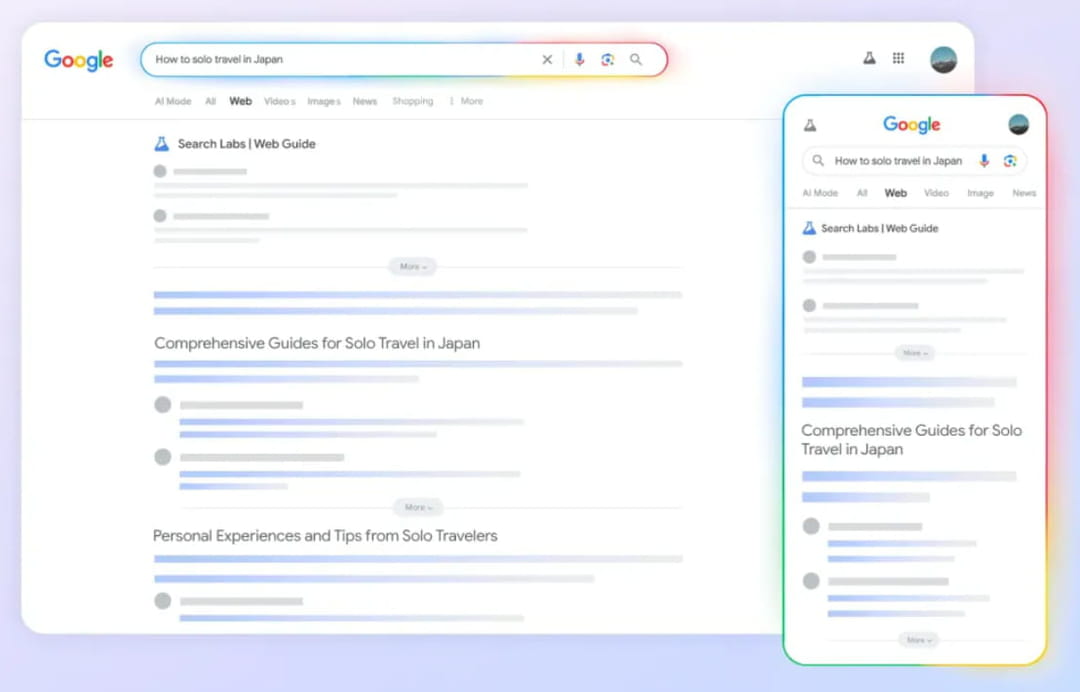Expand first More button under desktop Web Guide

pos(413,266)
